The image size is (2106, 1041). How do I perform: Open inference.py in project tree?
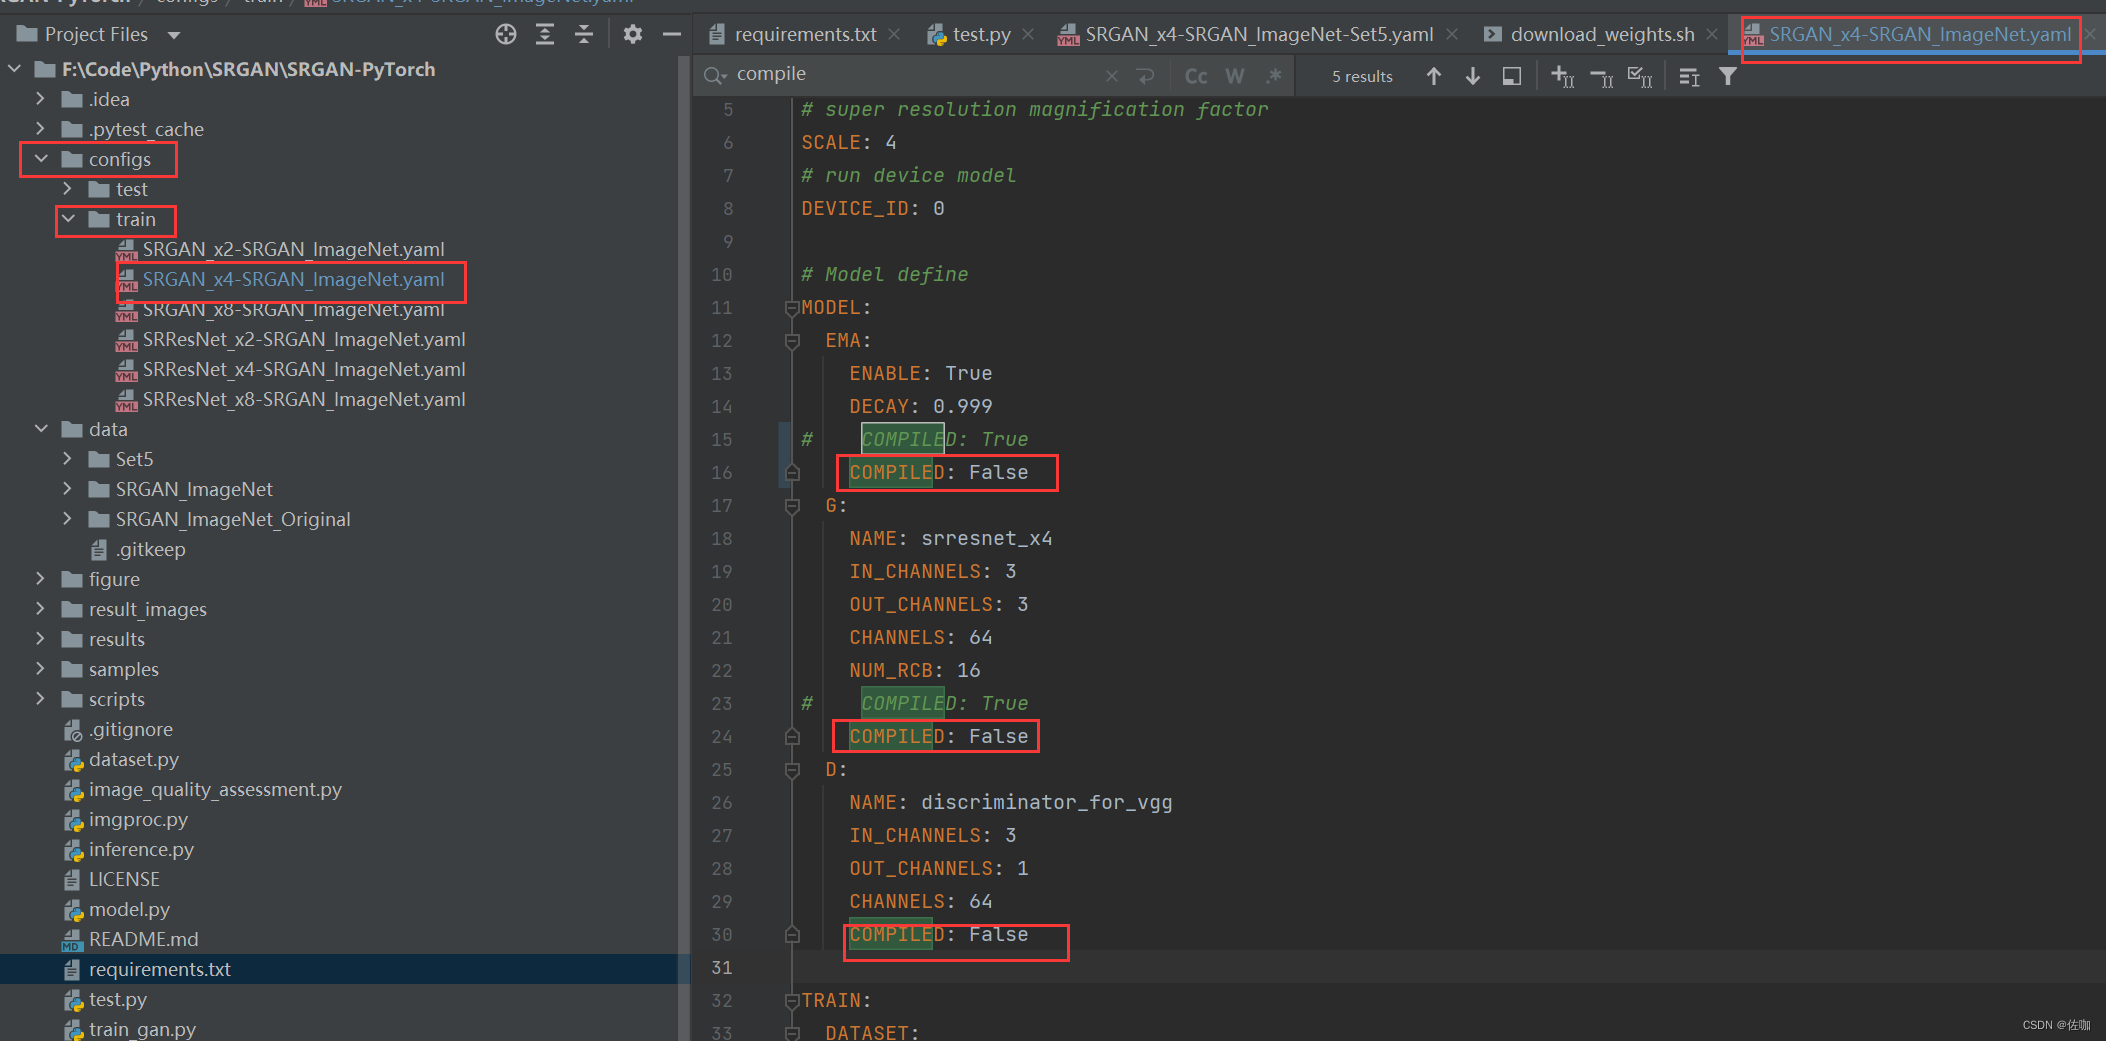point(141,849)
